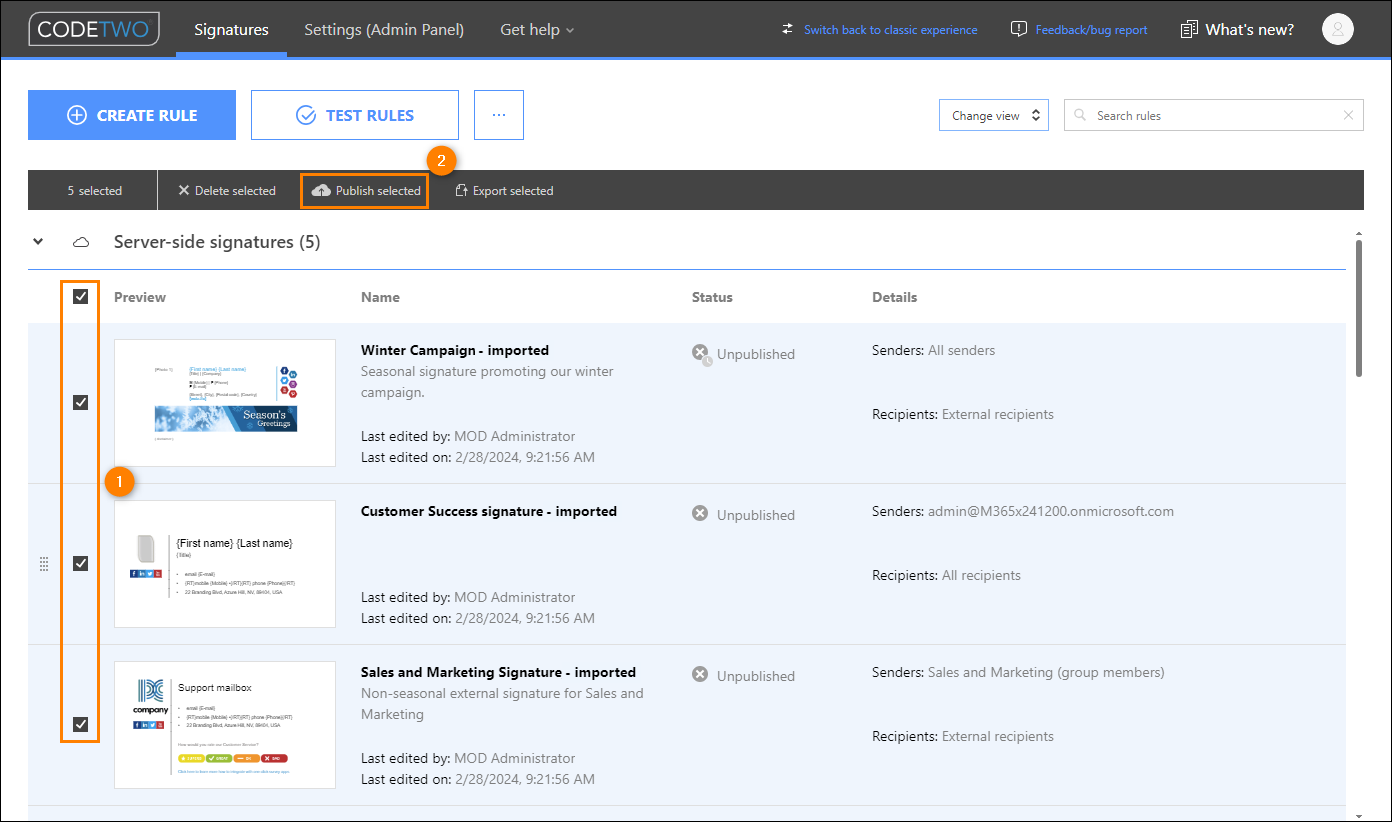Viewport: 1392px width, 822px height.
Task: Open the Change view dropdown
Action: [x=993, y=115]
